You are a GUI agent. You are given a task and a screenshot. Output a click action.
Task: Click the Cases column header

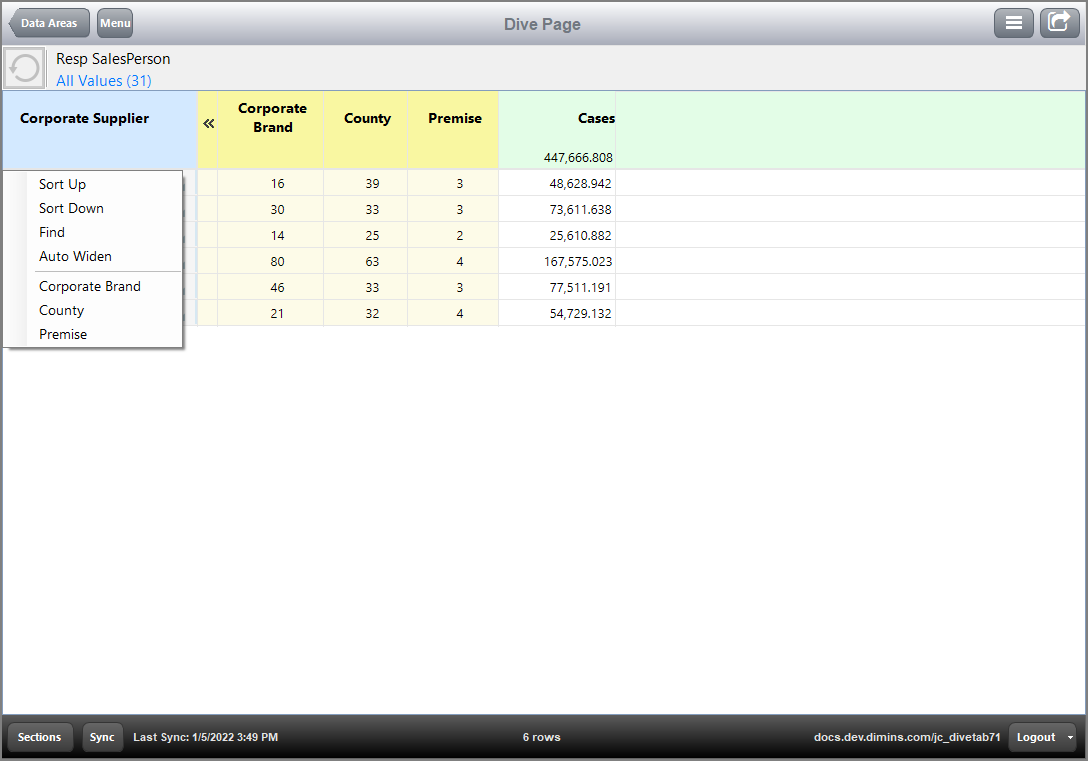(x=595, y=118)
